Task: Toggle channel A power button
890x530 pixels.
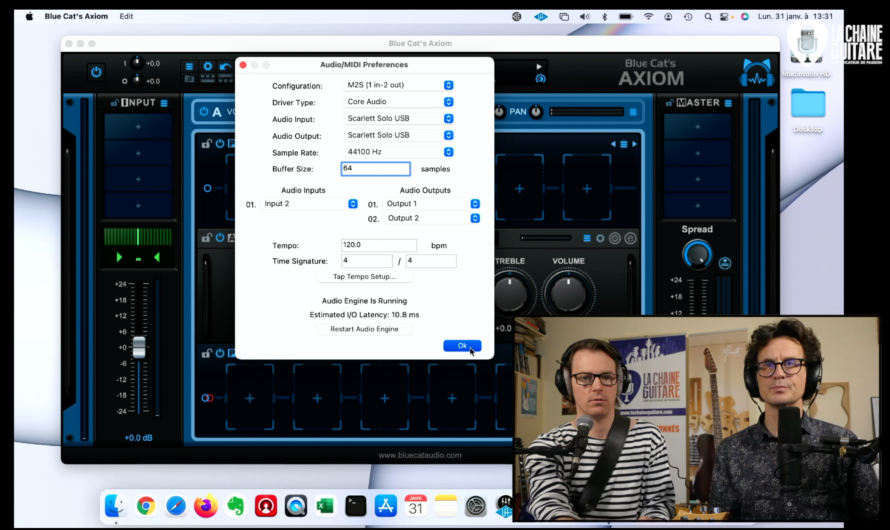Action: 204,112
